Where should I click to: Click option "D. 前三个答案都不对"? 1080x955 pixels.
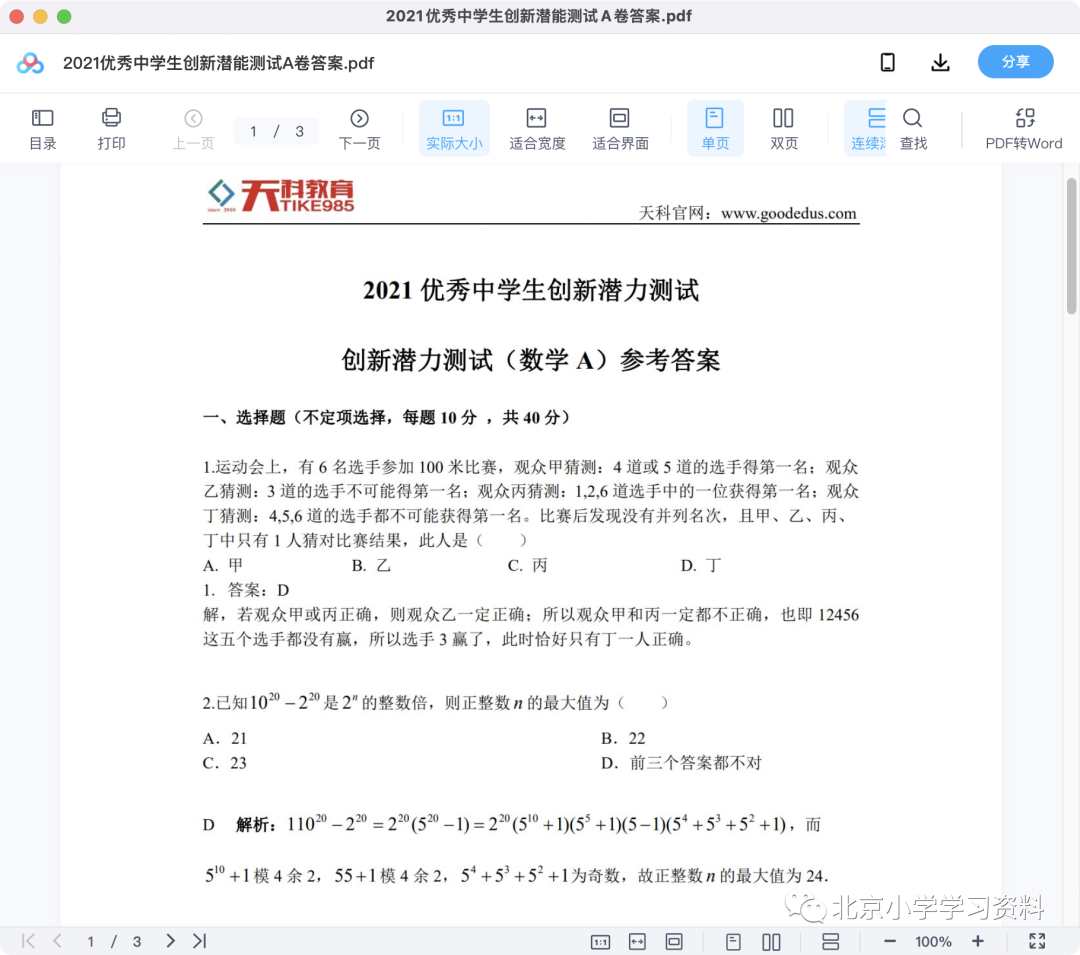tap(681, 763)
